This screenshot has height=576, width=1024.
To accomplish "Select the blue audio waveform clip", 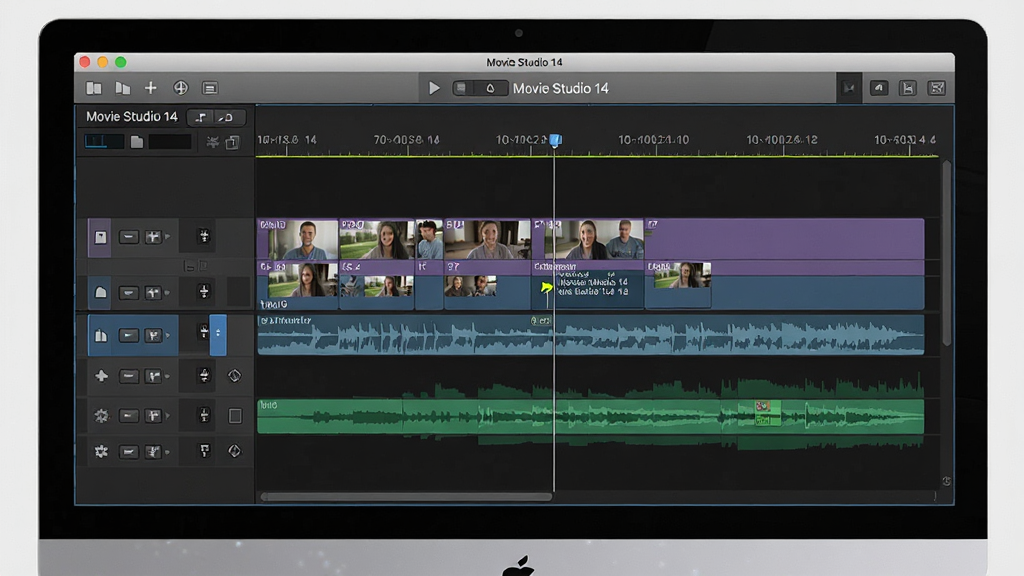I will [590, 335].
